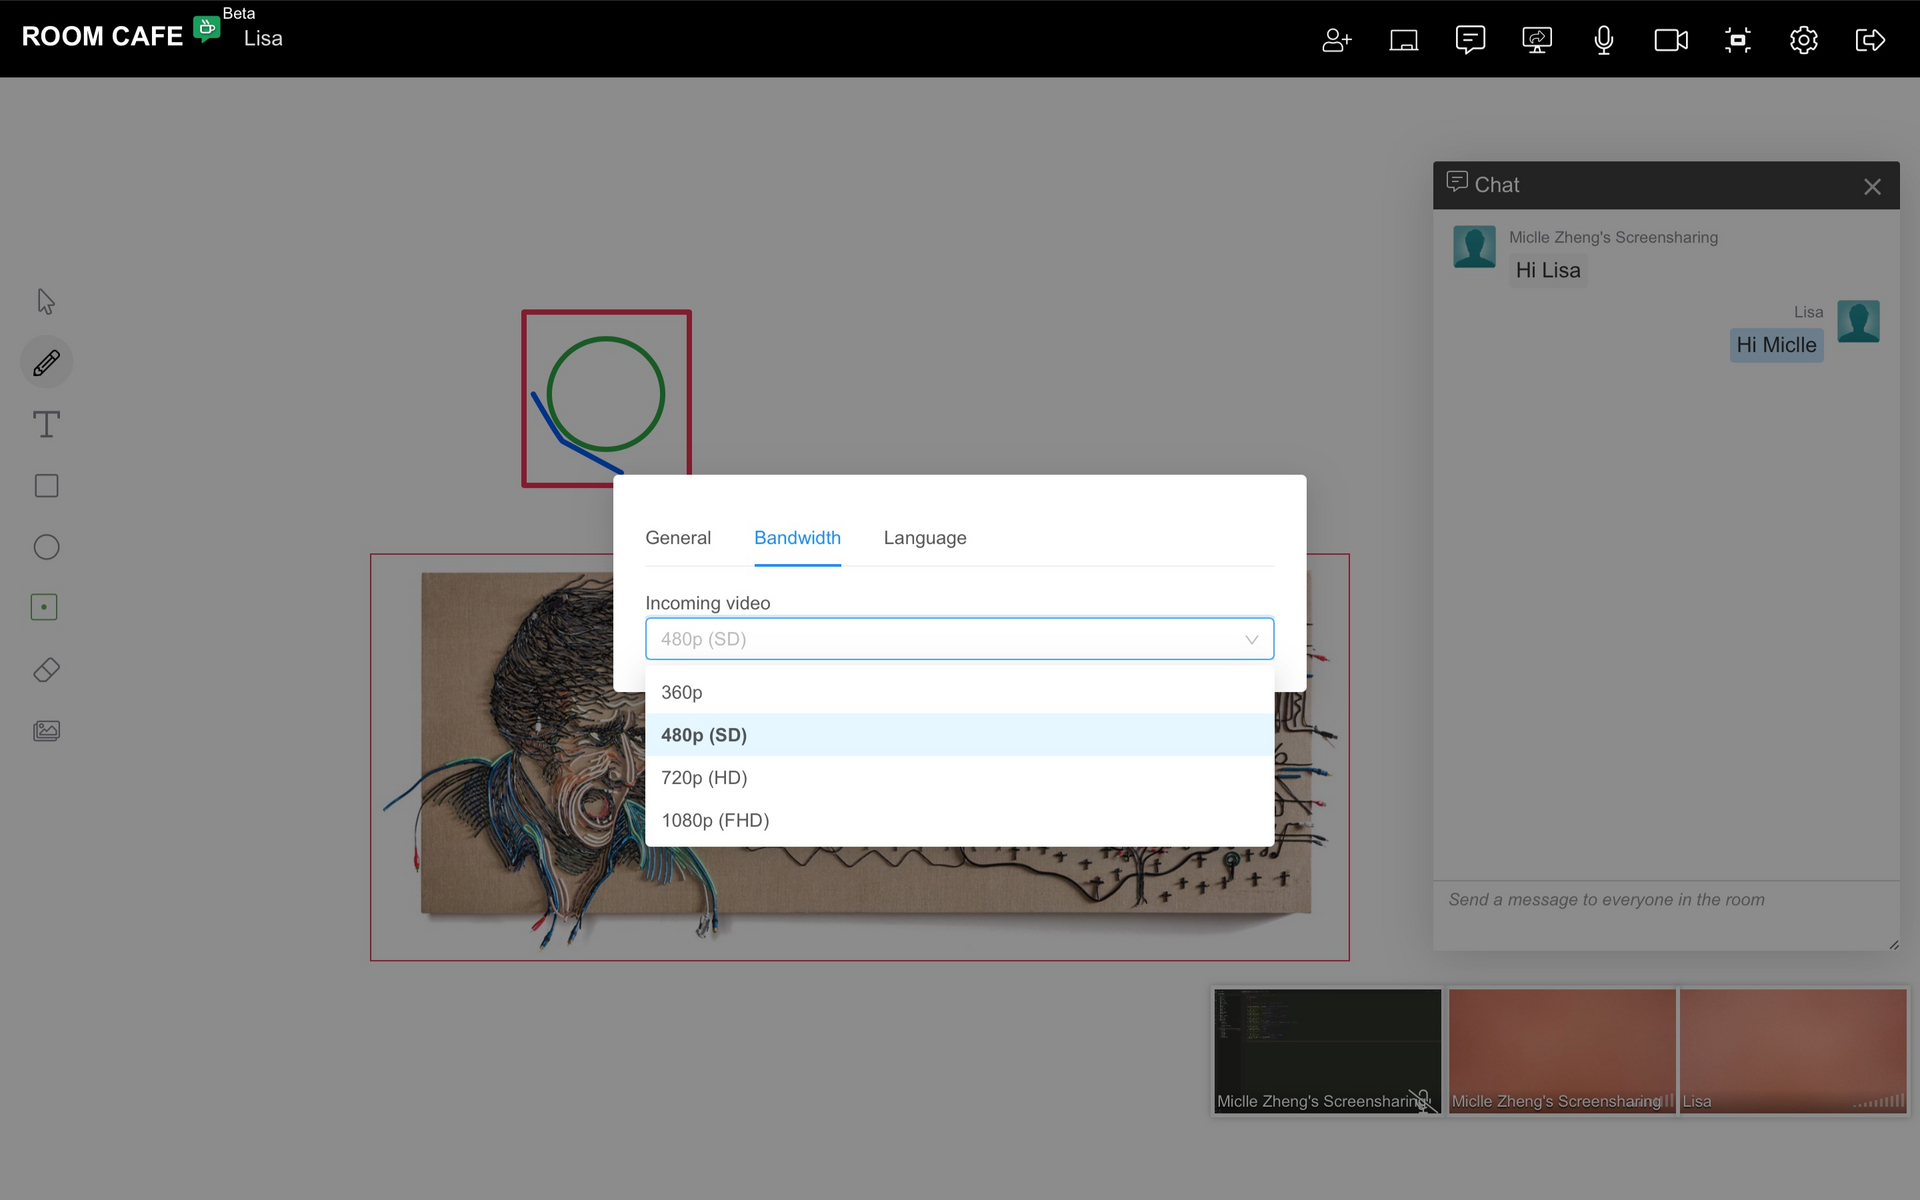
Task: Close the Chat panel
Action: [x=1872, y=187]
